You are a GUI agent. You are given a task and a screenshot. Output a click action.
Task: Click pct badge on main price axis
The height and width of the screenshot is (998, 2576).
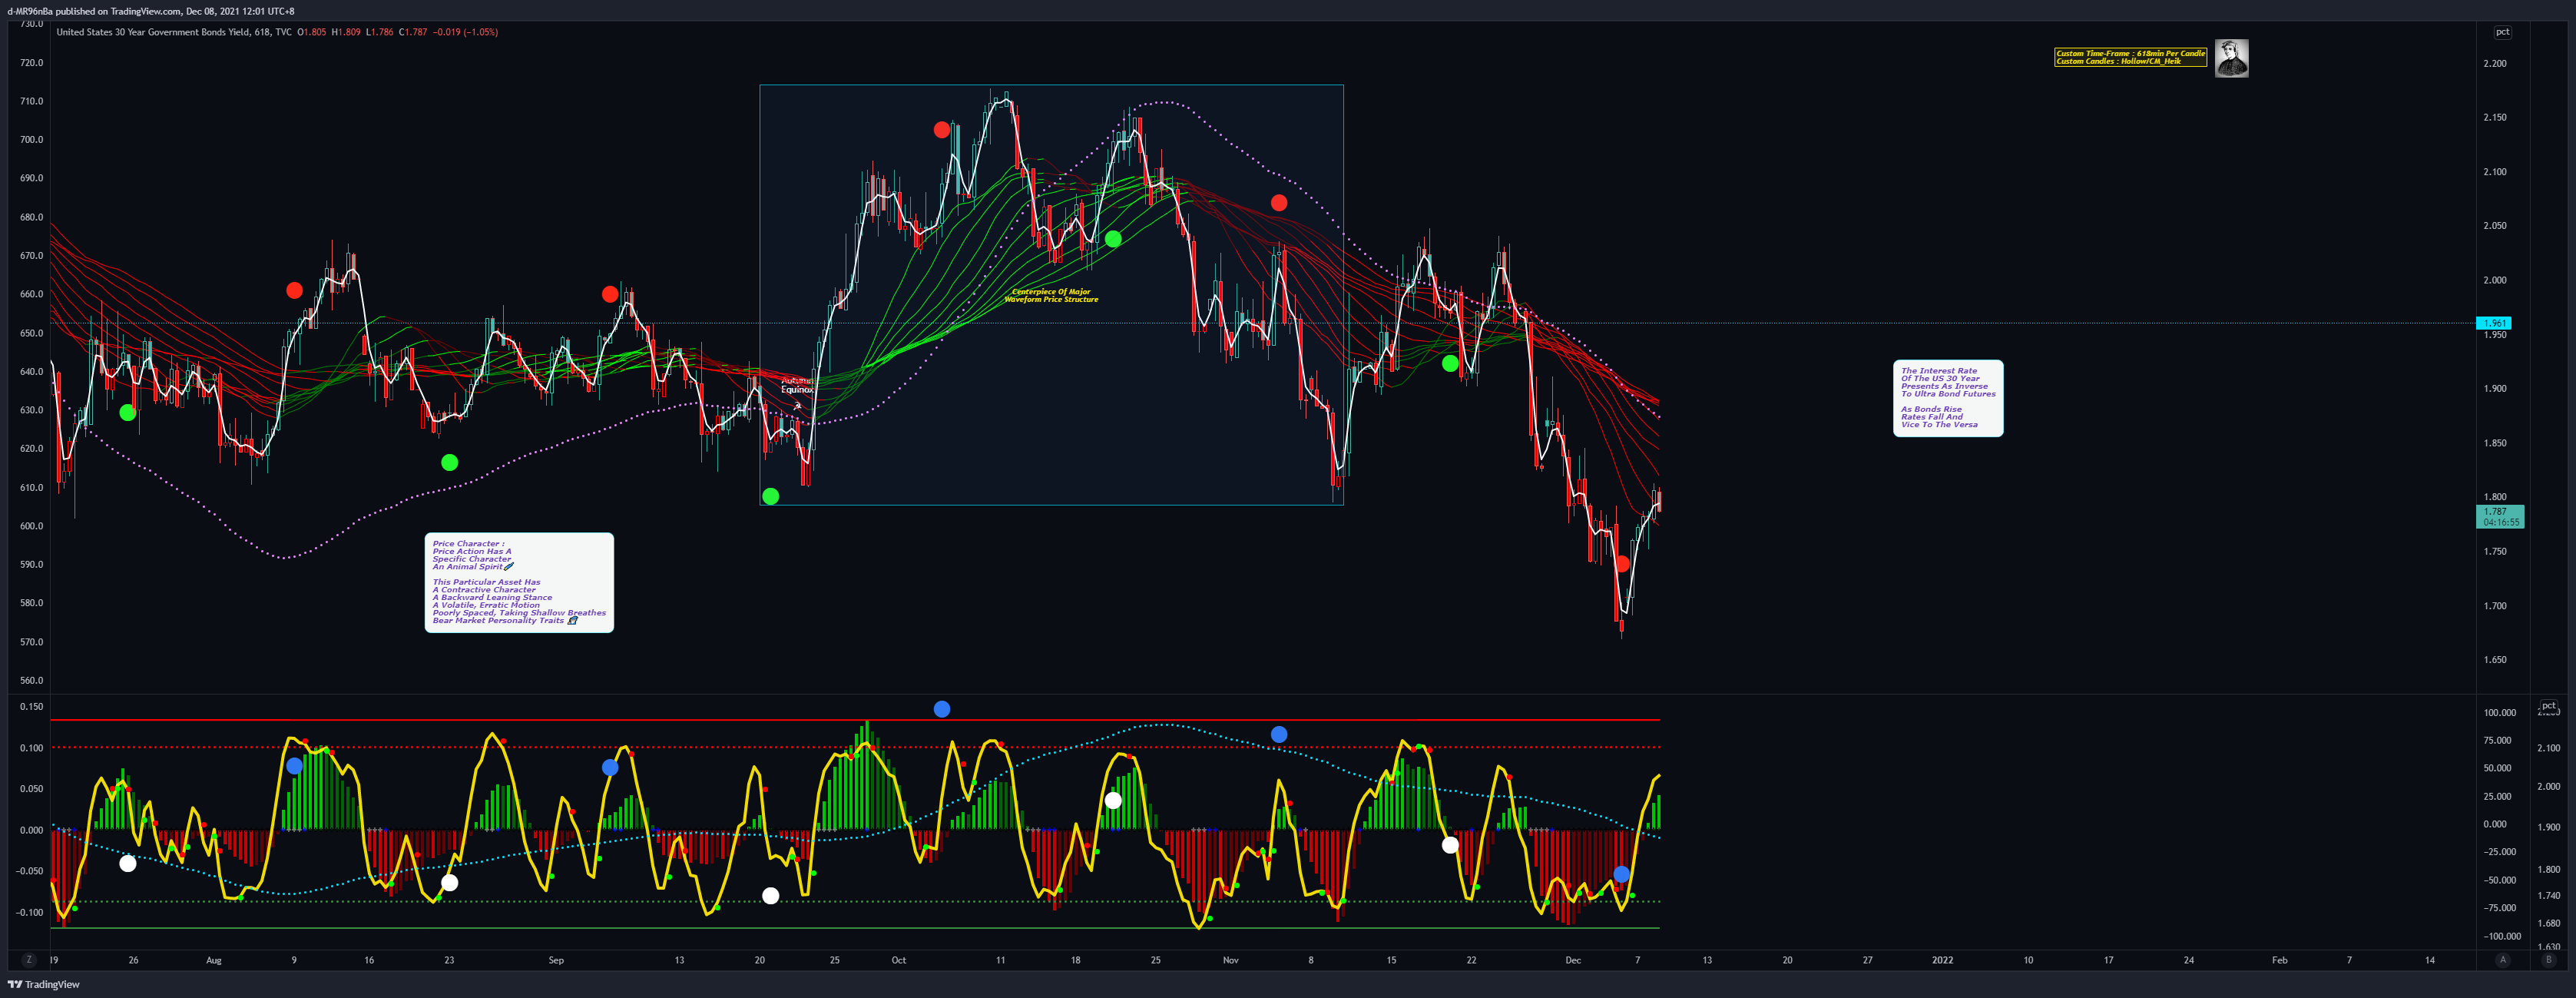(2502, 32)
